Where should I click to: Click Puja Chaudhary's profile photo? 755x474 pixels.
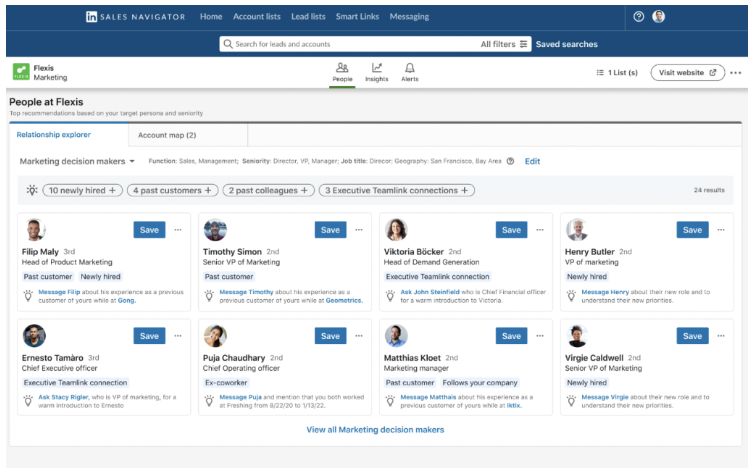[215, 336]
